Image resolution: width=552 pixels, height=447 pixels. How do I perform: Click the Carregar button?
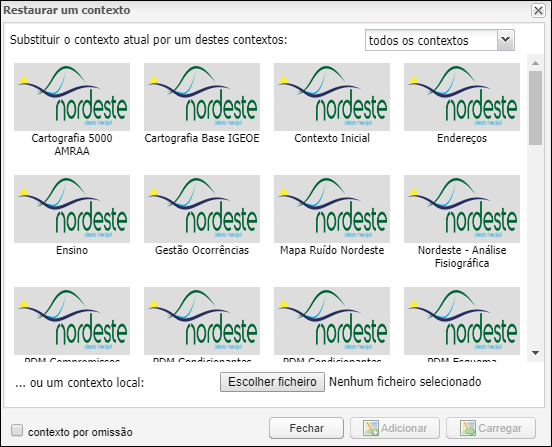pyautogui.click(x=491, y=428)
